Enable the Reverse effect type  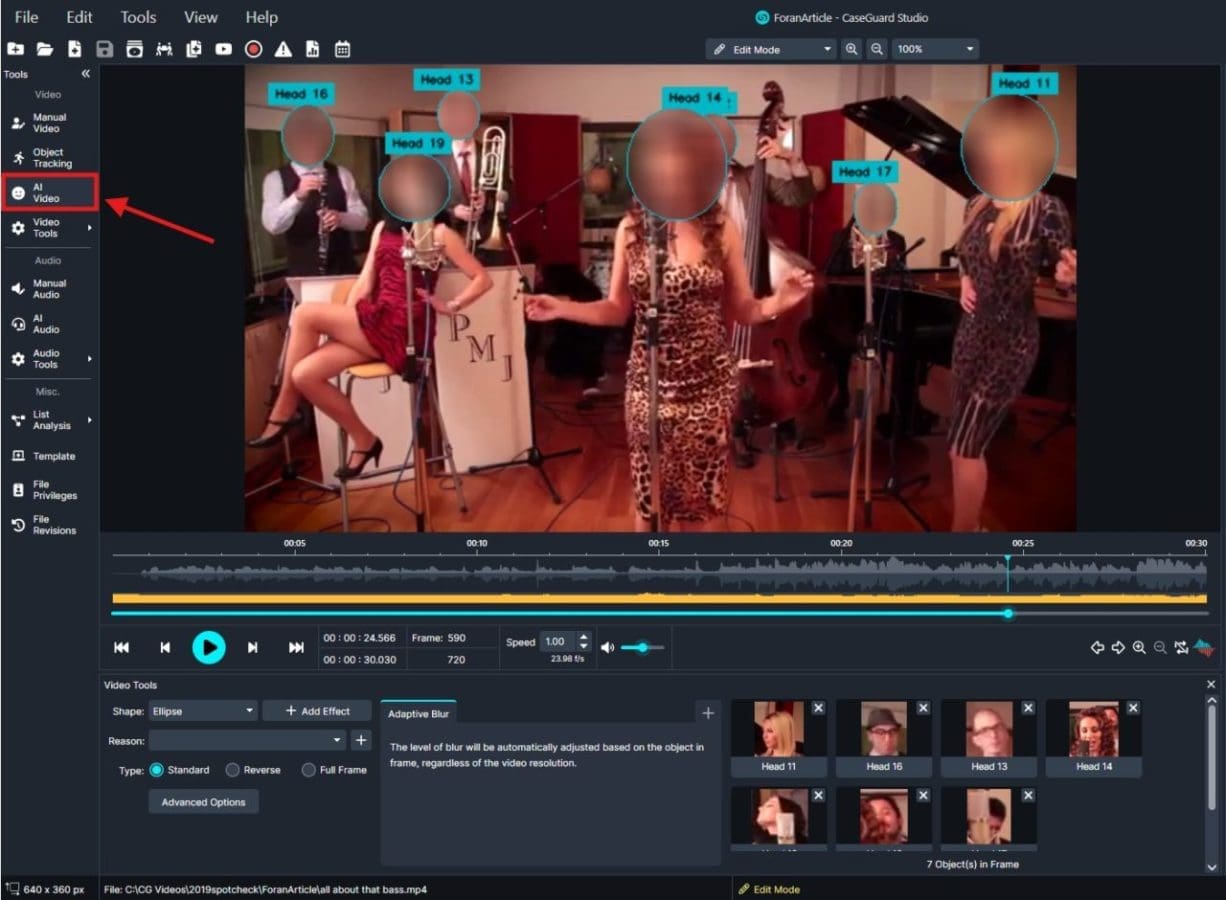pyautogui.click(x=235, y=770)
